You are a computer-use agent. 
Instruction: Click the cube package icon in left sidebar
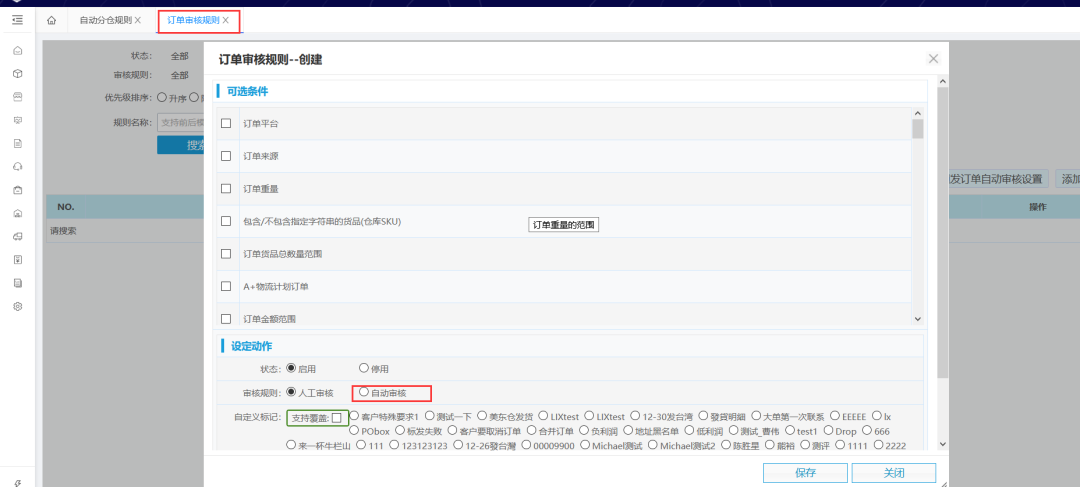[x=17, y=73]
